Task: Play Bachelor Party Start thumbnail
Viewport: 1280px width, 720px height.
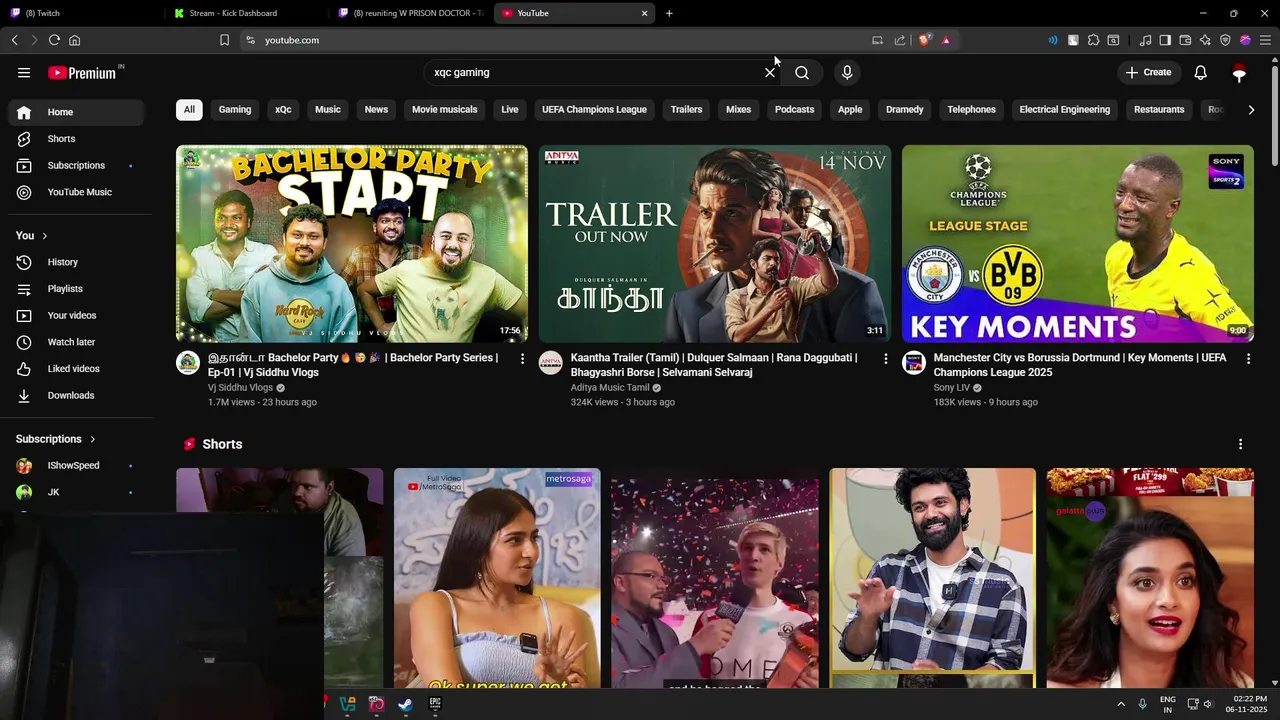Action: tap(352, 244)
